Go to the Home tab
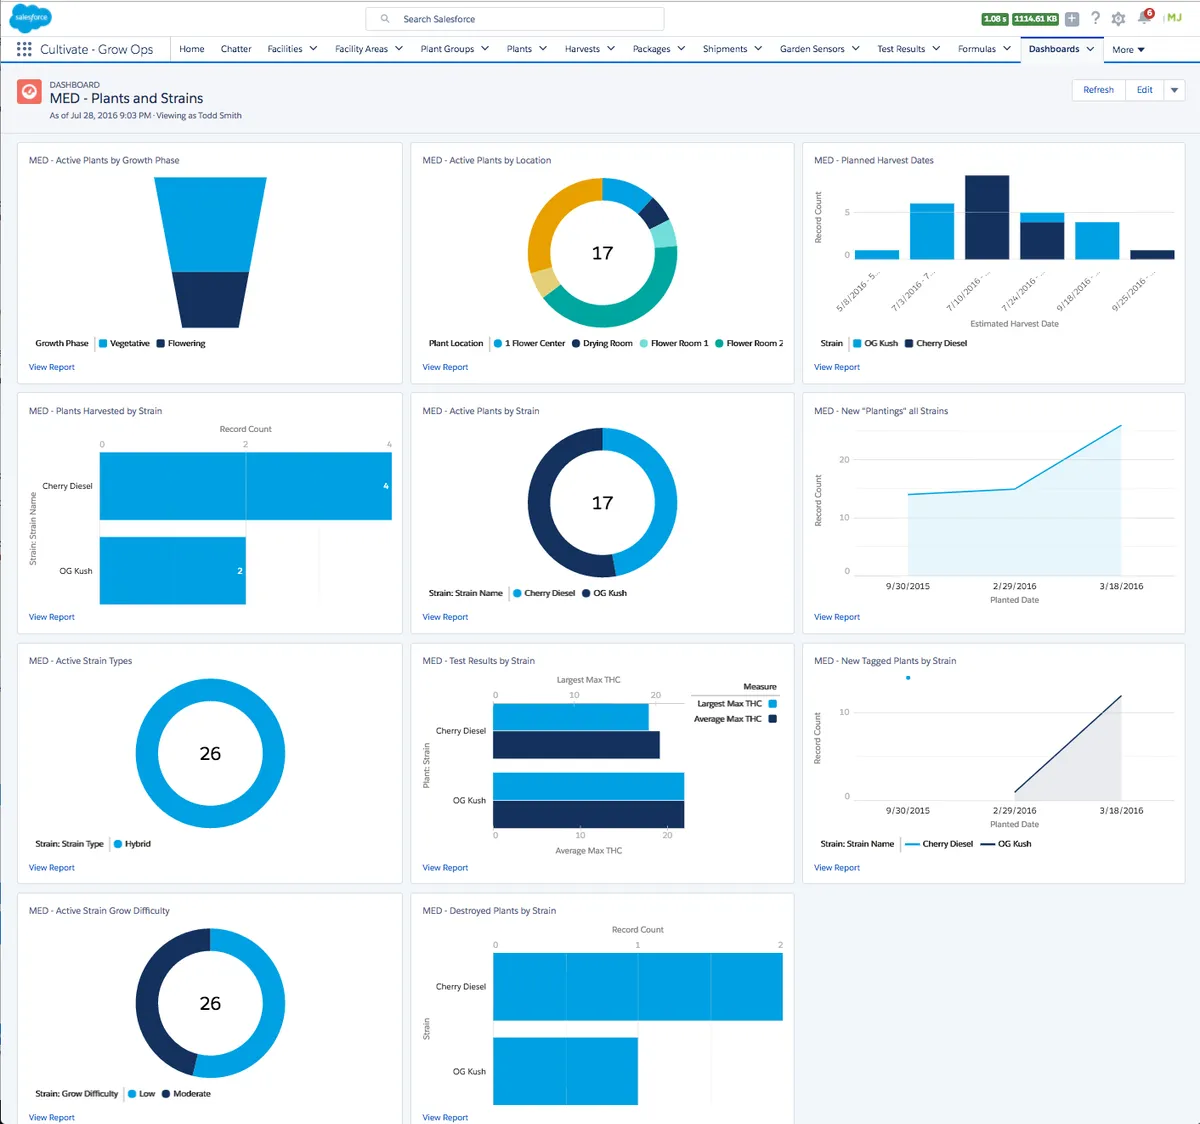Image resolution: width=1200 pixels, height=1124 pixels. tap(192, 49)
